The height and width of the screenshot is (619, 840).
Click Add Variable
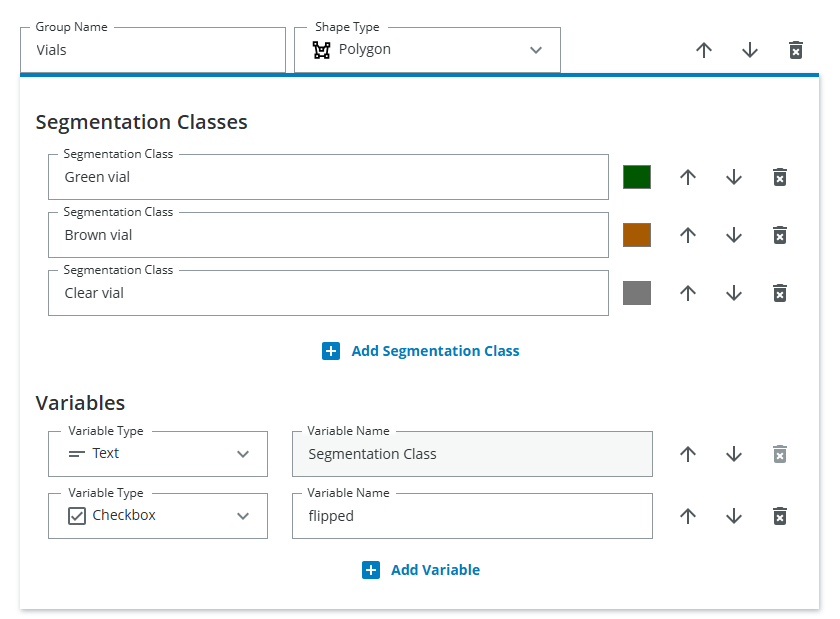436,569
